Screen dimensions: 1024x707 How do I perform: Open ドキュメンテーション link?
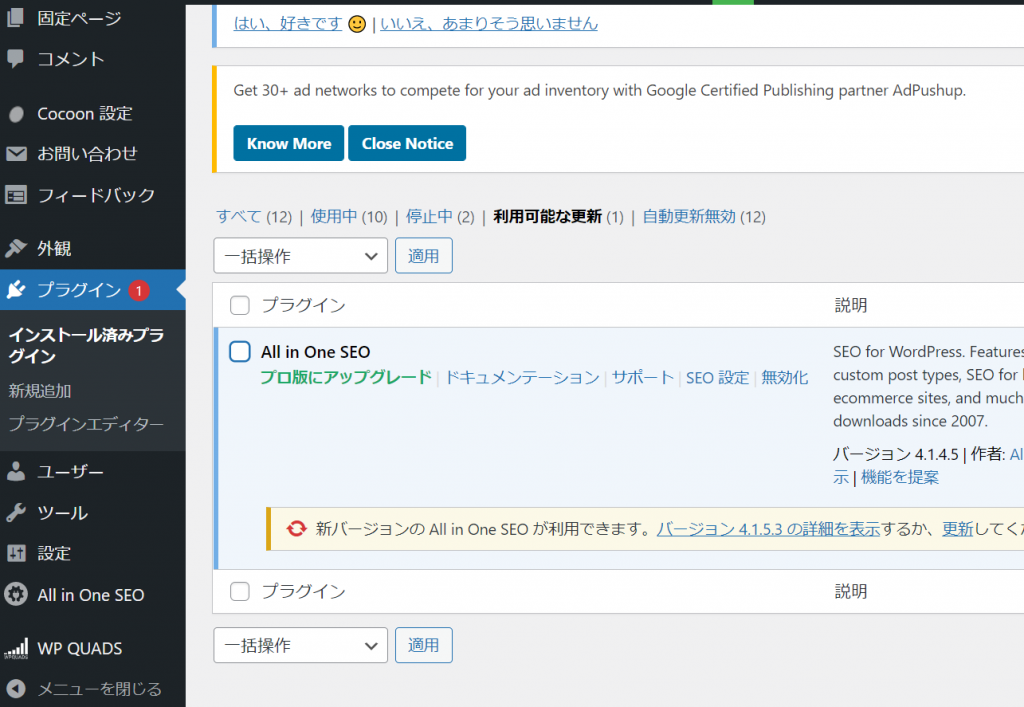pyautogui.click(x=522, y=377)
